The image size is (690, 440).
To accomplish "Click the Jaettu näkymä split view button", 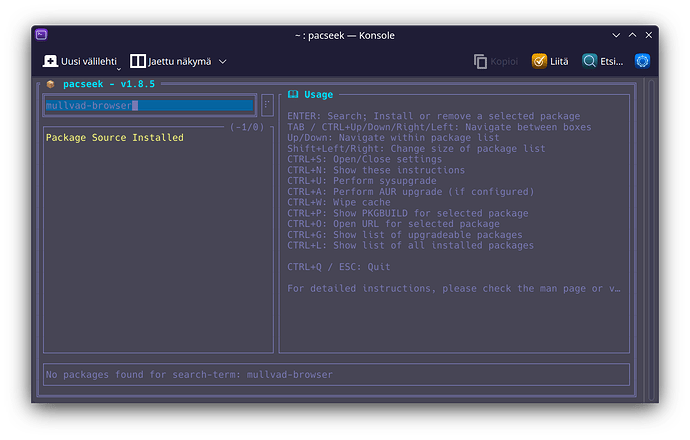I will click(170, 62).
